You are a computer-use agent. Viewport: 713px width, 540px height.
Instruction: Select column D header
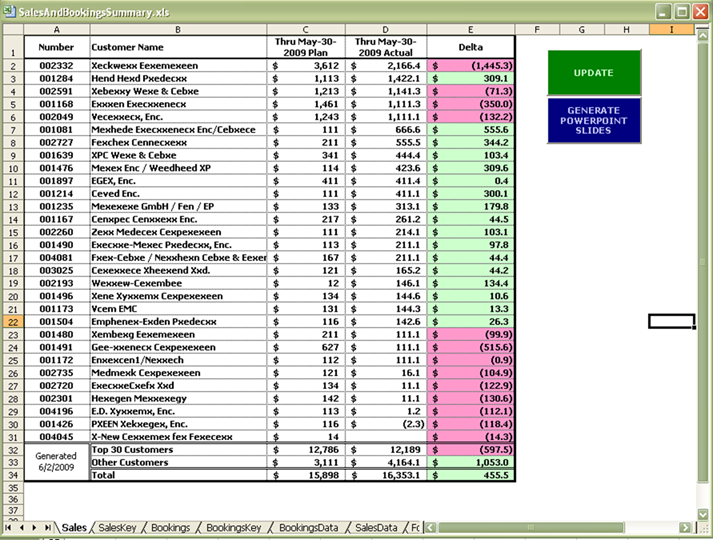point(386,30)
